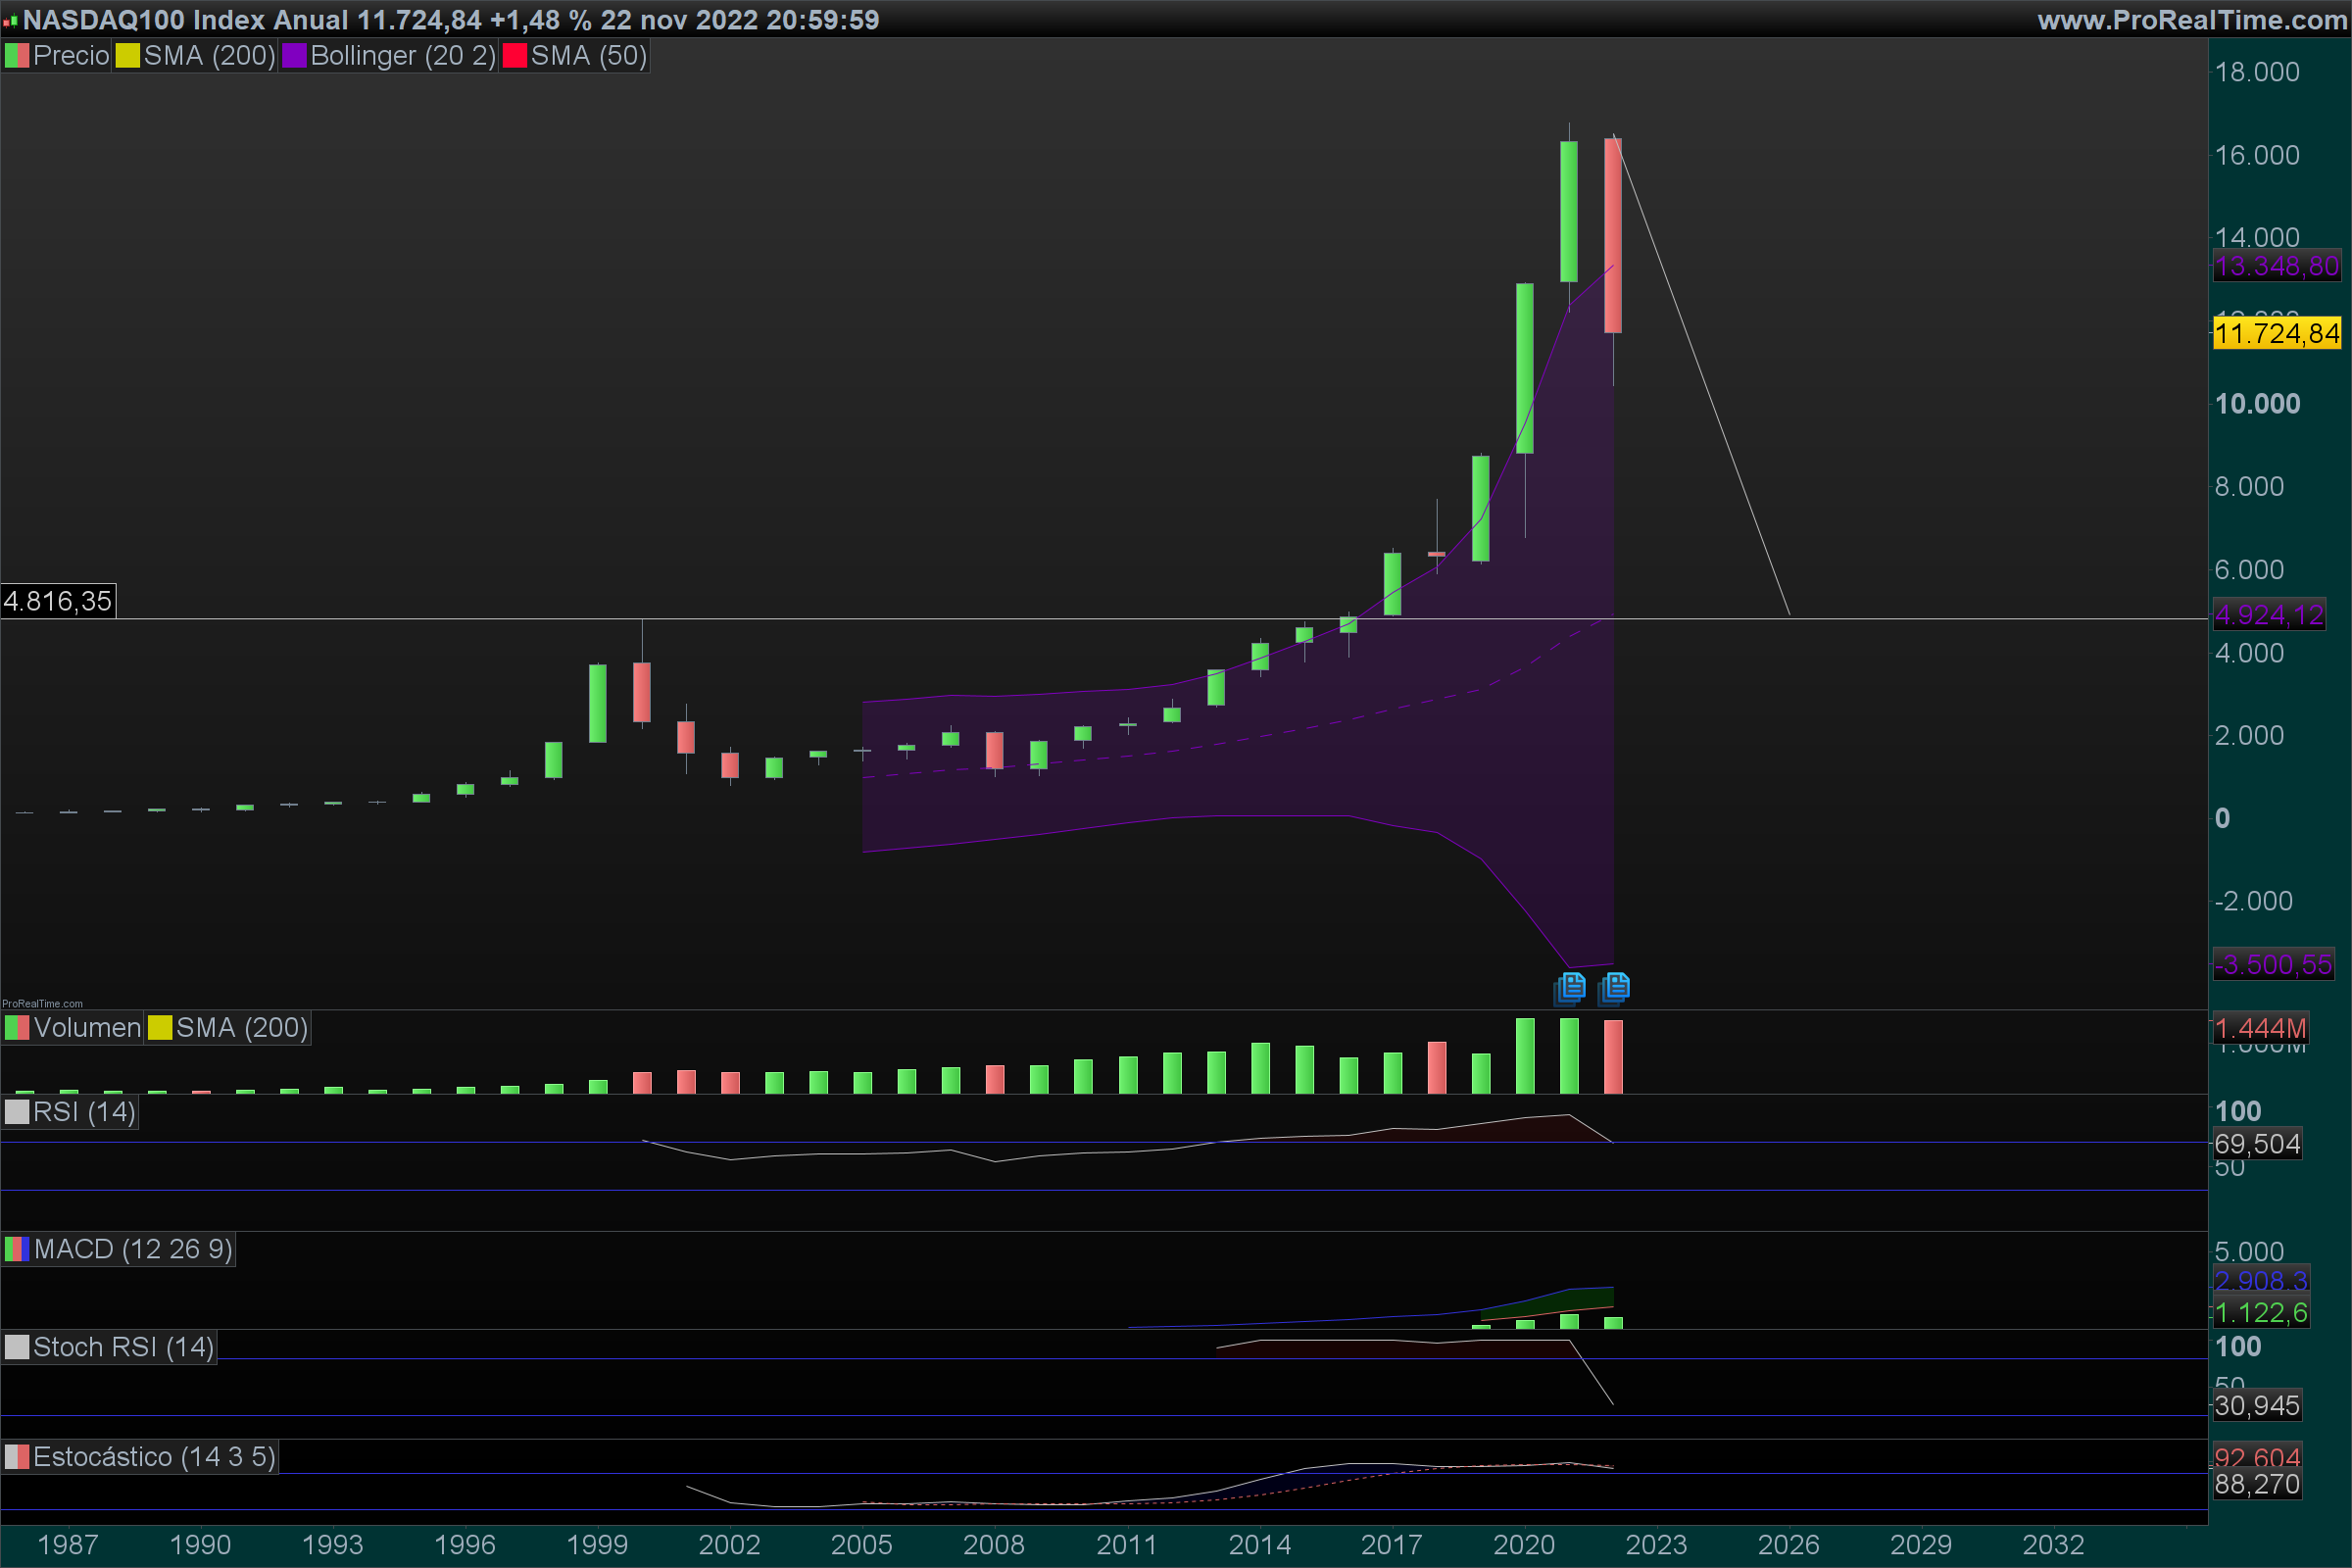Click the MACD multicolor legend icon
Image resolution: width=2352 pixels, height=1568 pixels.
point(17,1249)
